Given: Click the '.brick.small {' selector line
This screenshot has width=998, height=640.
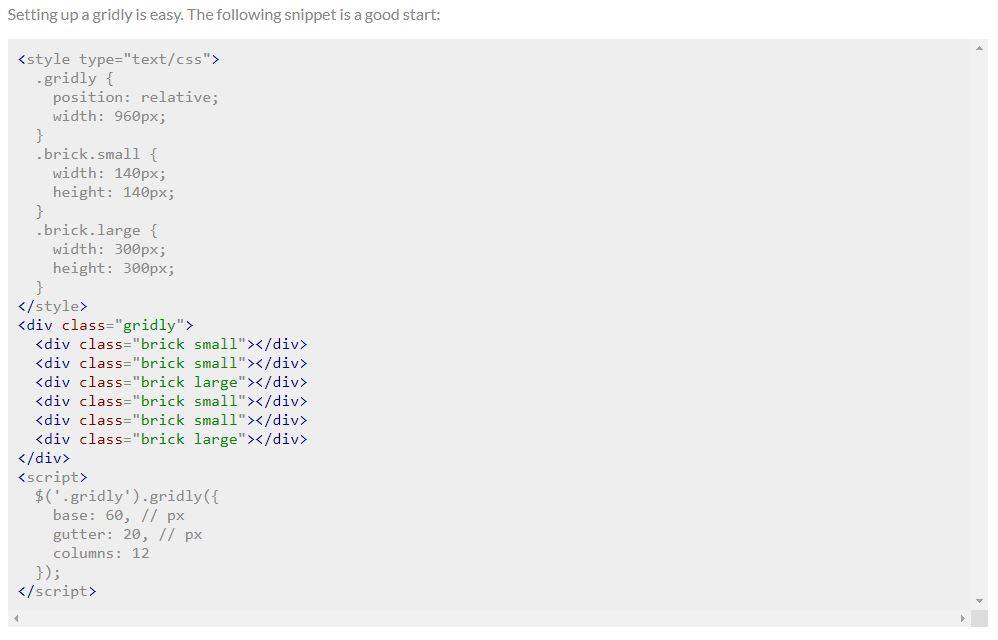Looking at the screenshot, I should tap(97, 154).
